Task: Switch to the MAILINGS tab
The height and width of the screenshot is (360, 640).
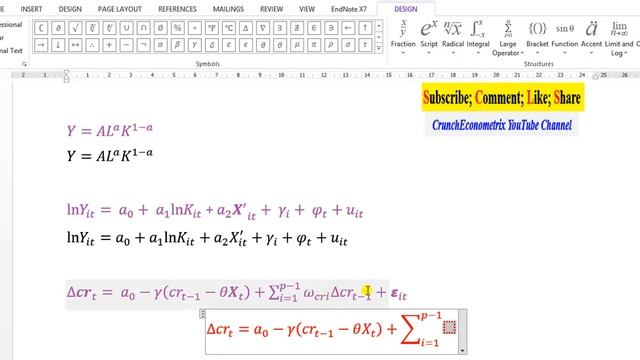Action: [x=228, y=9]
